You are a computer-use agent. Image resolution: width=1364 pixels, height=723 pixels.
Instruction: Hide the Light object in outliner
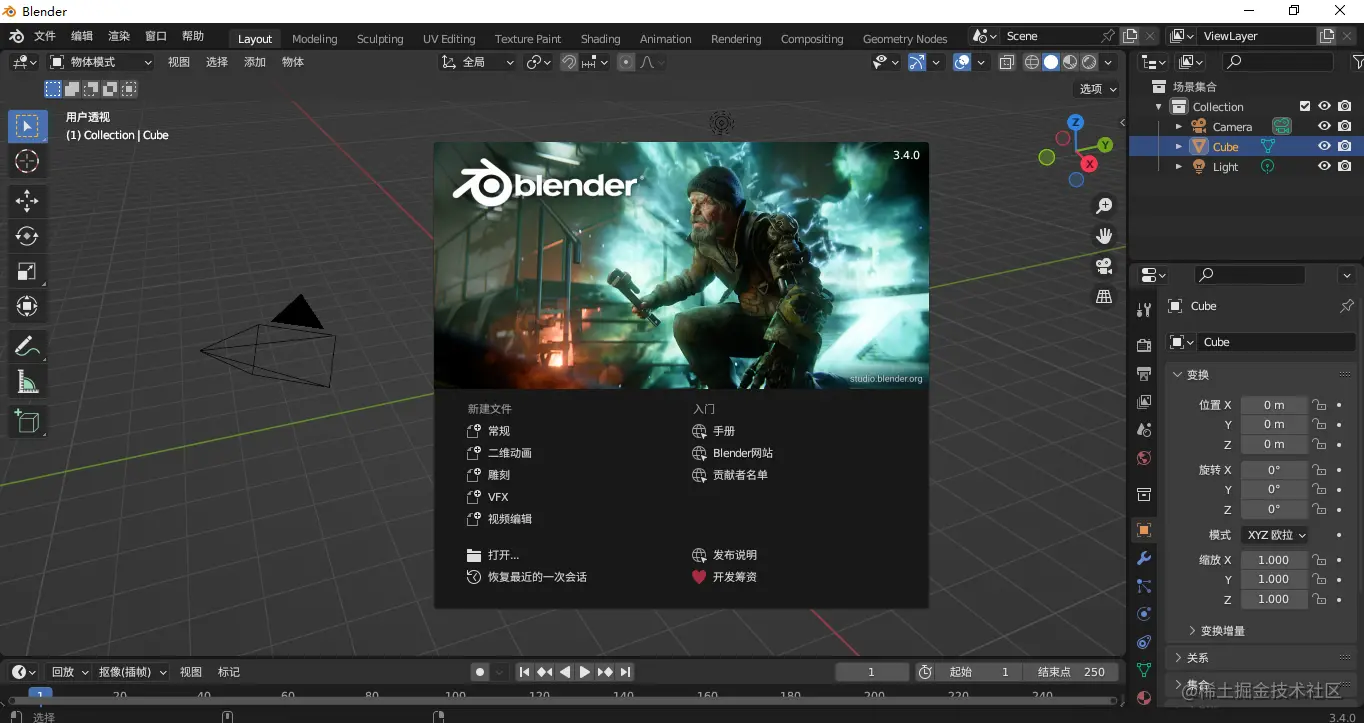tap(1324, 166)
